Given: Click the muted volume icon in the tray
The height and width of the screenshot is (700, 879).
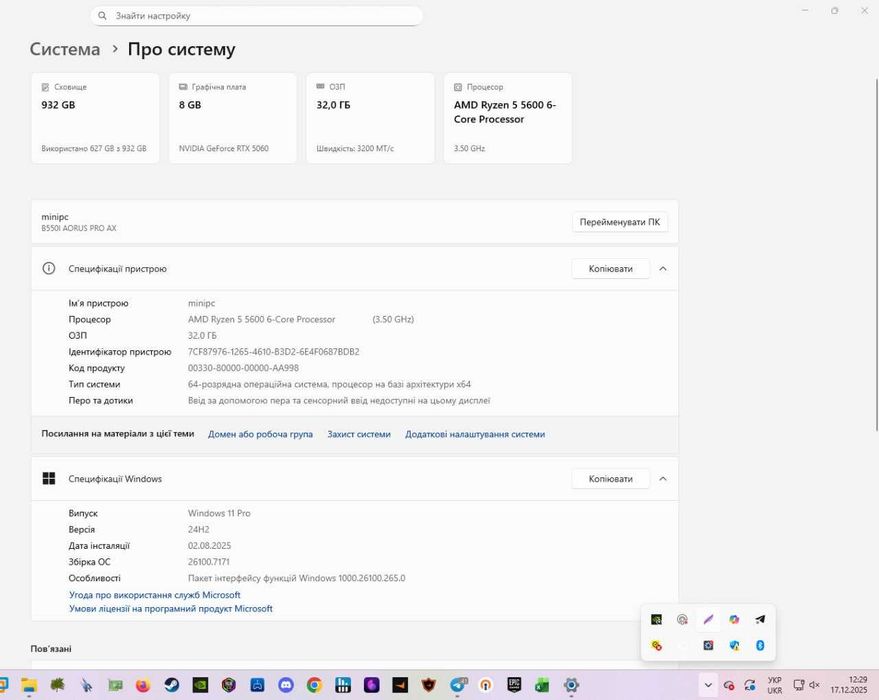Looking at the screenshot, I should tap(814, 685).
